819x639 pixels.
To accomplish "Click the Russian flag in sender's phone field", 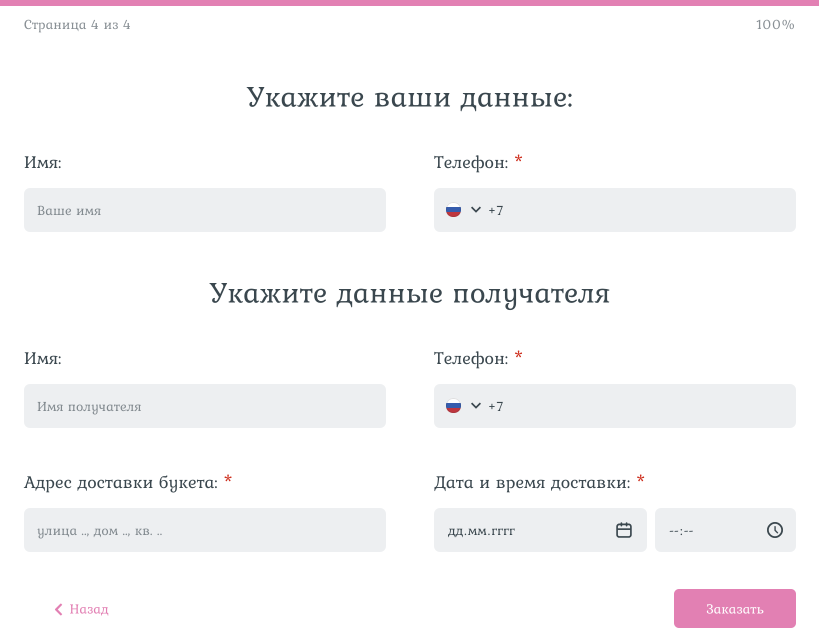I will 453,210.
